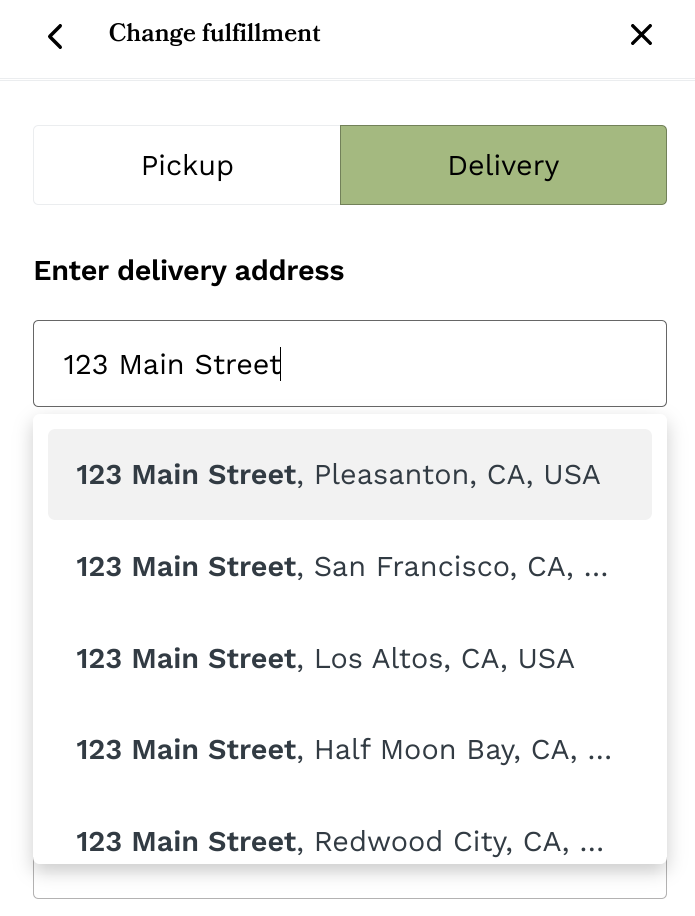Place cursor after "Street" in address field
Image resolution: width=695 pixels, height=916 pixels.
280,365
